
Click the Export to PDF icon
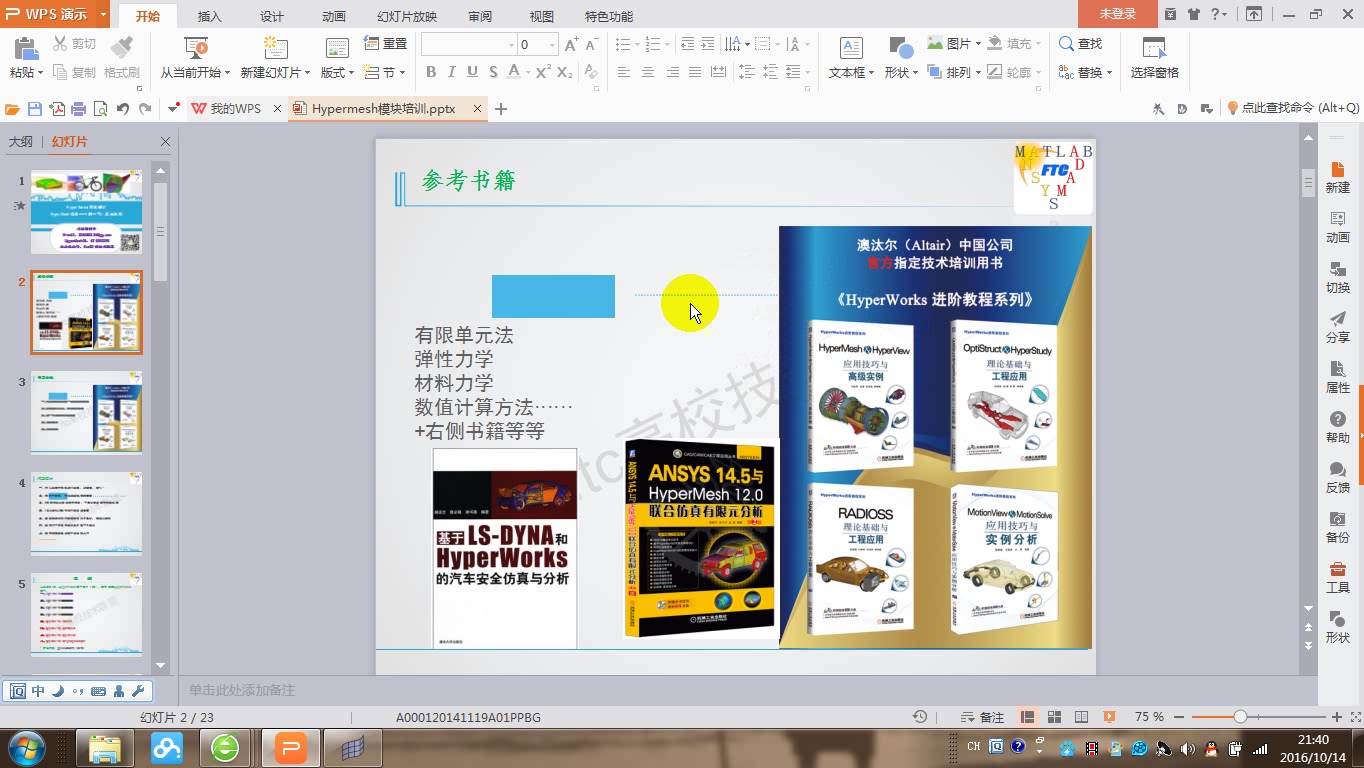[57, 109]
